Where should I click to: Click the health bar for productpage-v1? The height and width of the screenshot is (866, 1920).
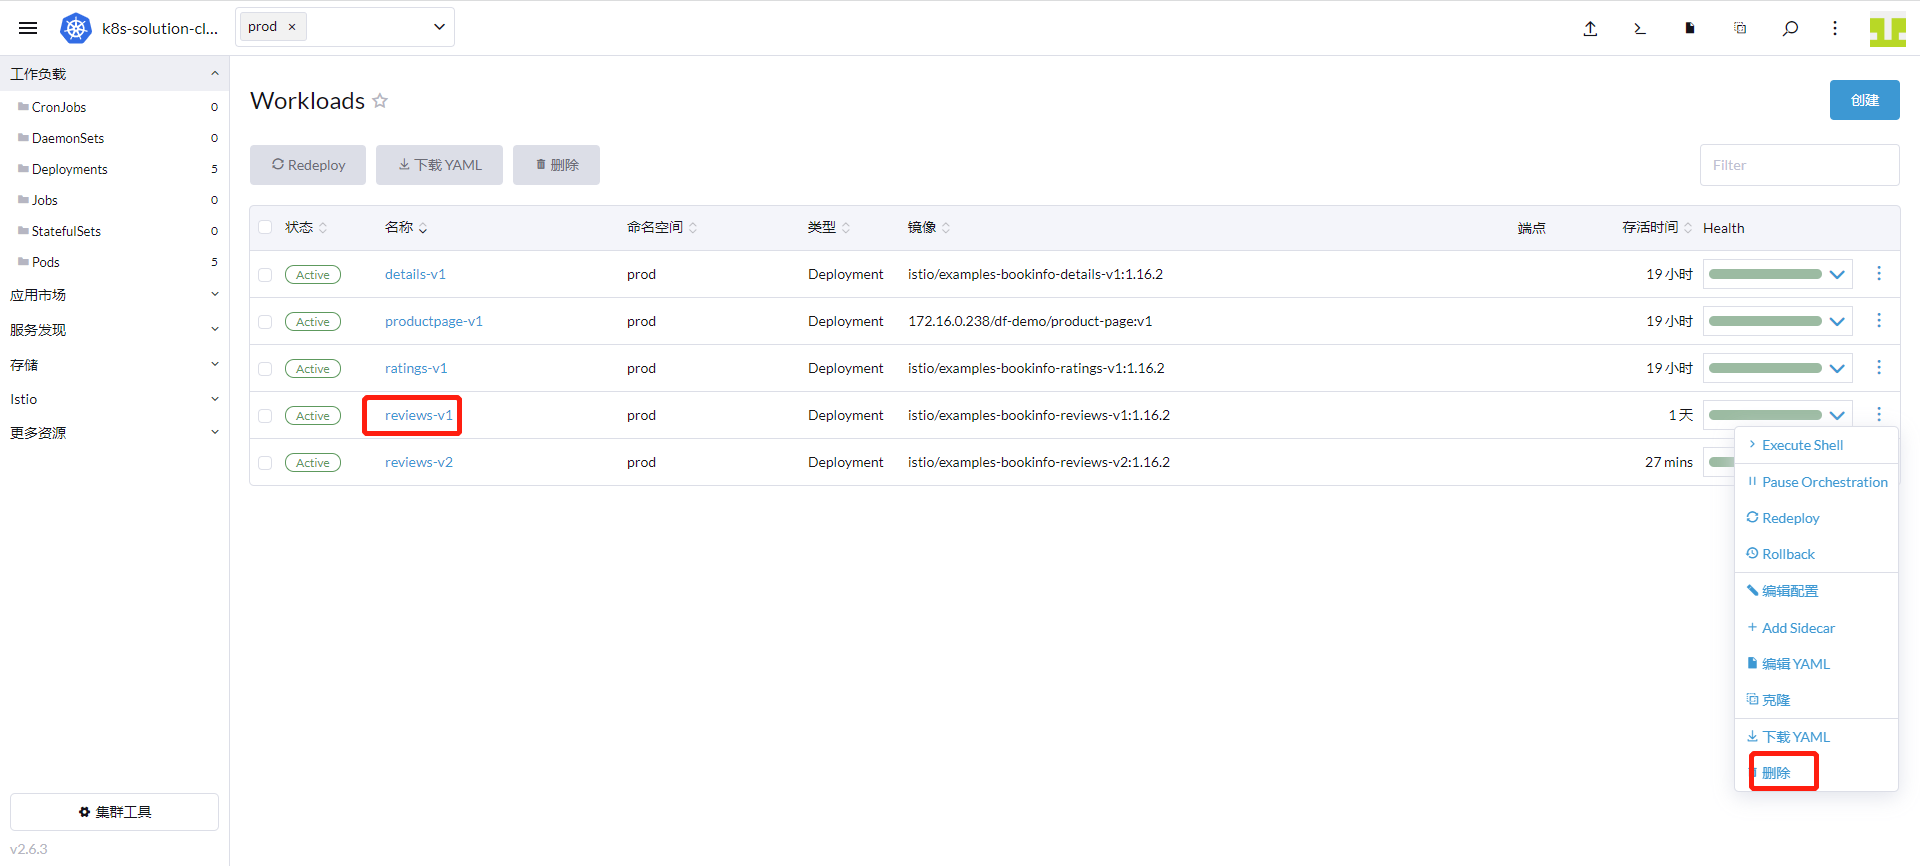click(x=1765, y=321)
